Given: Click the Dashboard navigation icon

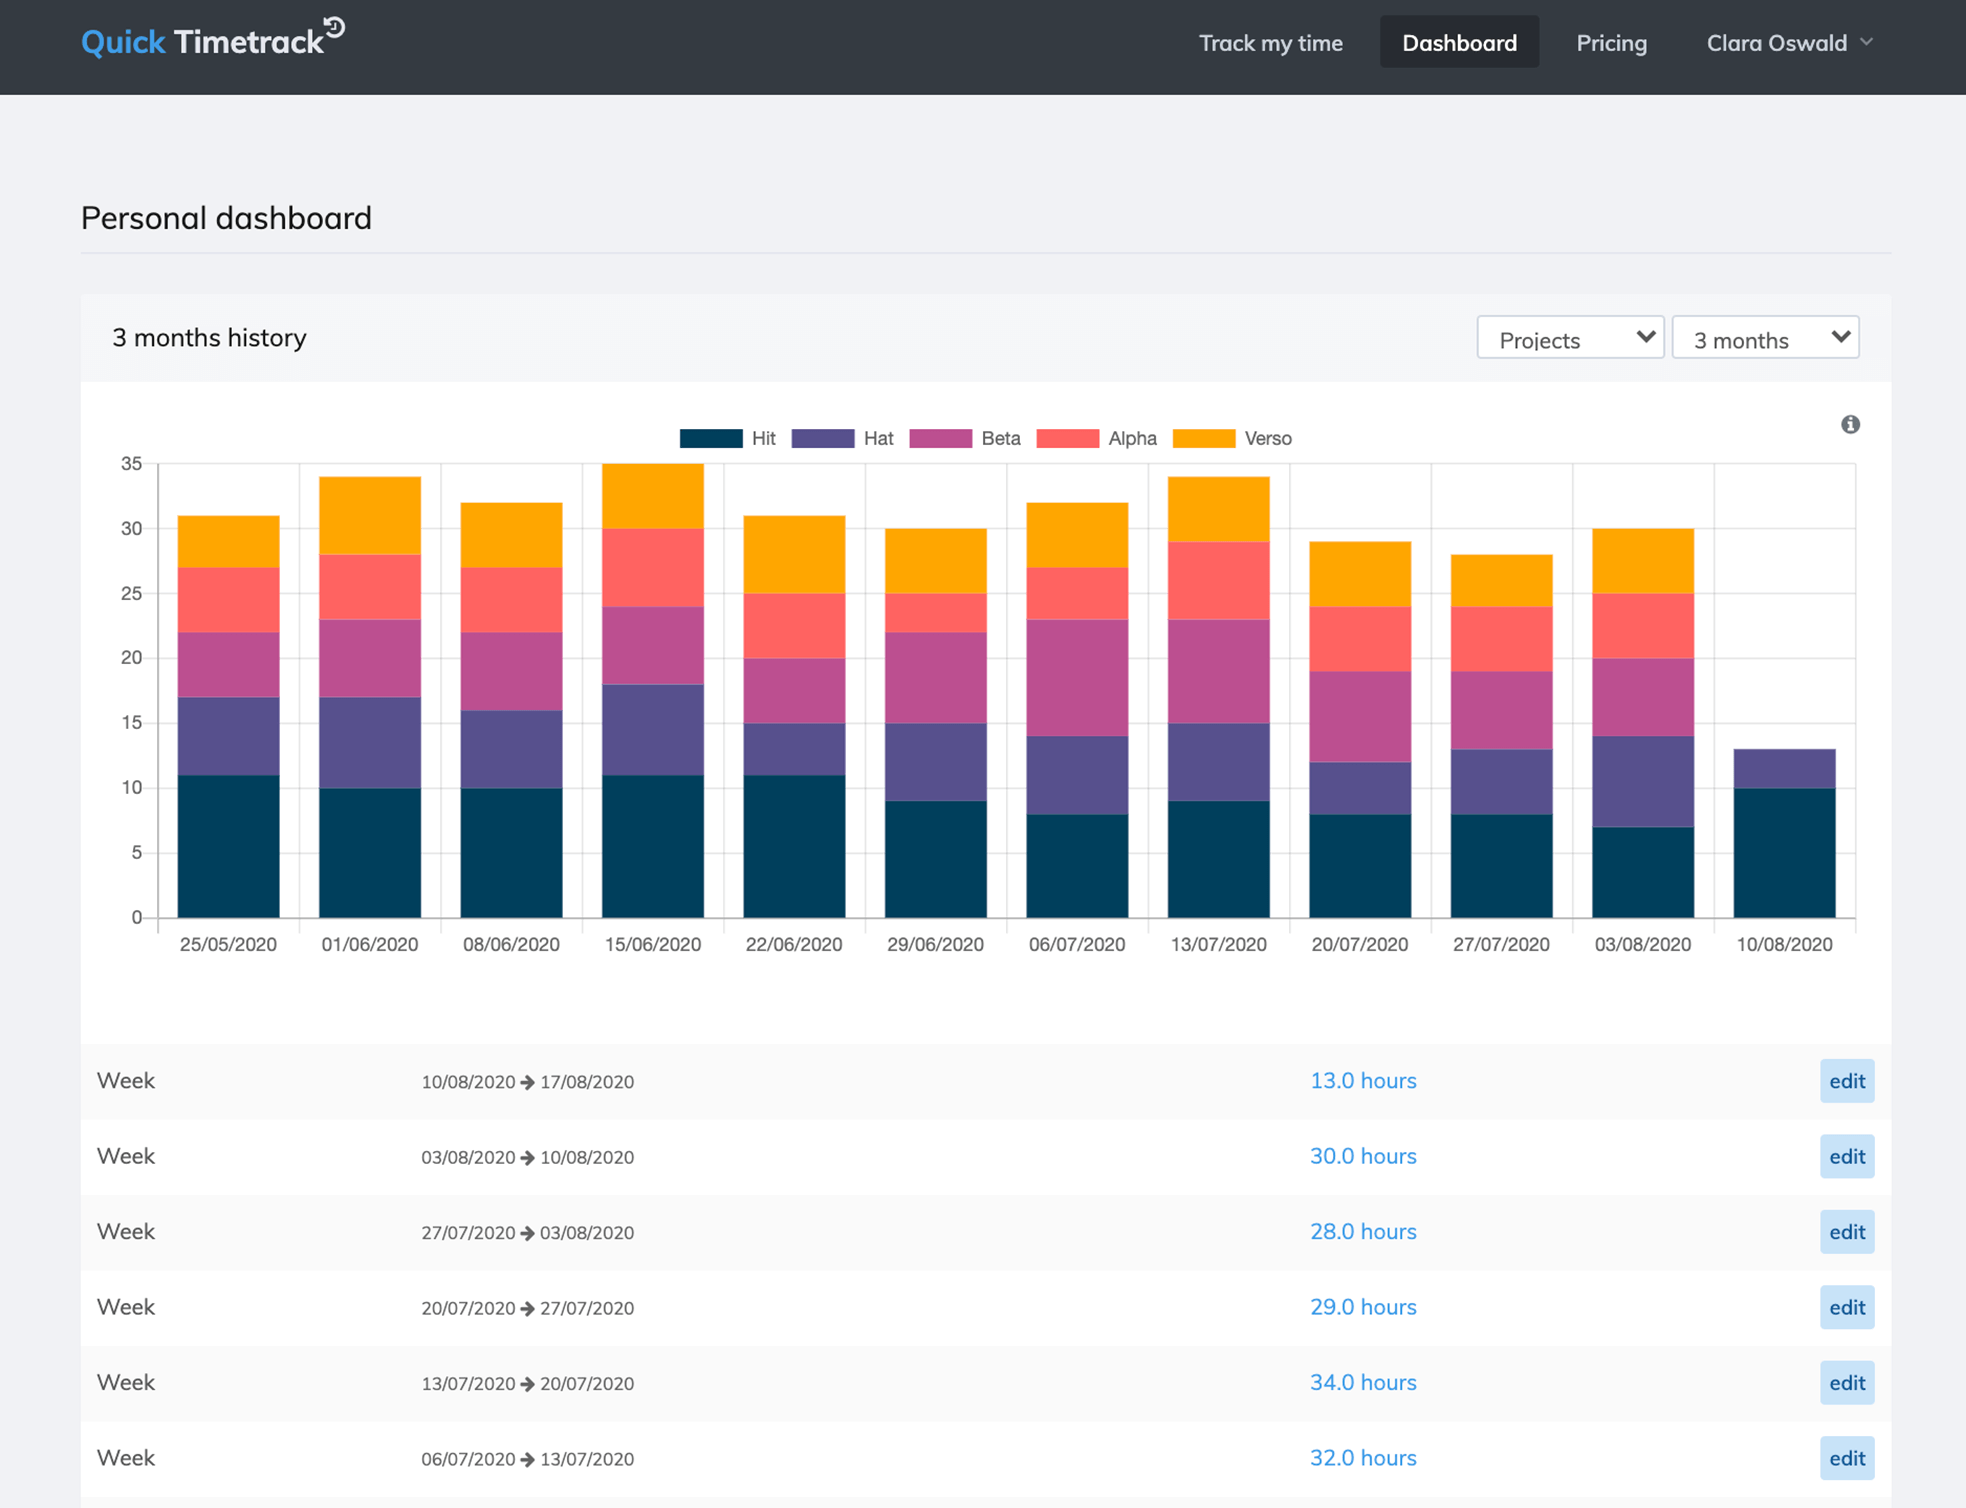Looking at the screenshot, I should tap(1457, 43).
